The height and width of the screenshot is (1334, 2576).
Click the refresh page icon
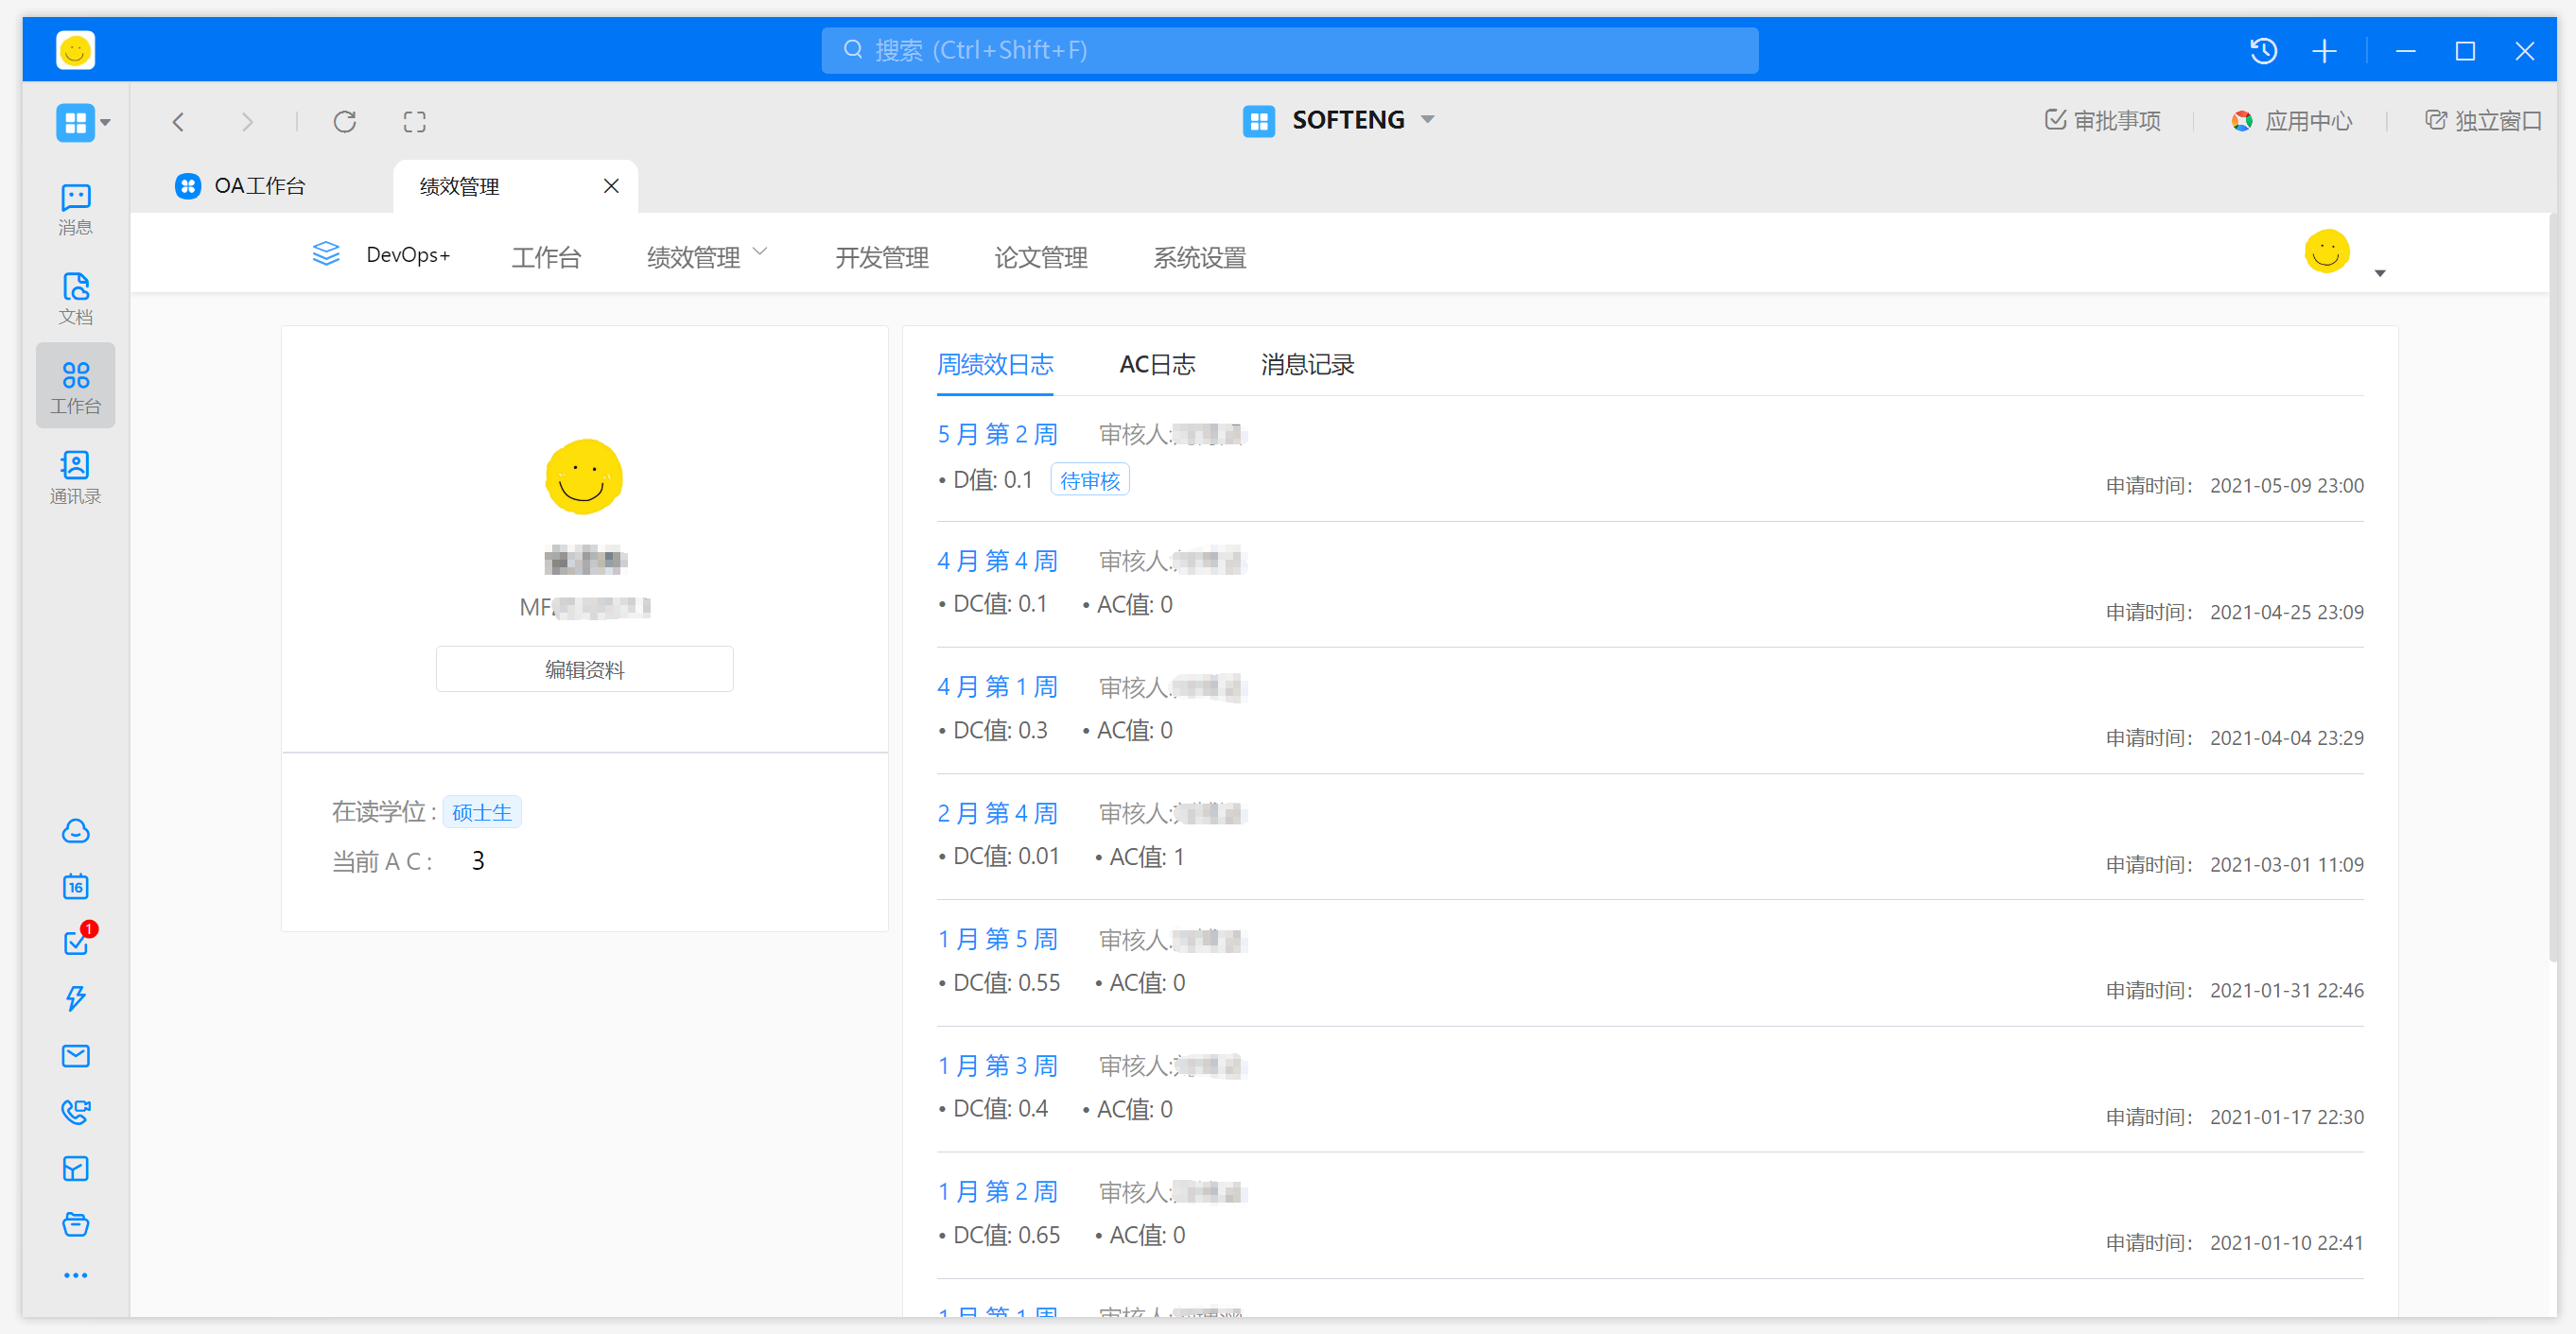click(345, 122)
